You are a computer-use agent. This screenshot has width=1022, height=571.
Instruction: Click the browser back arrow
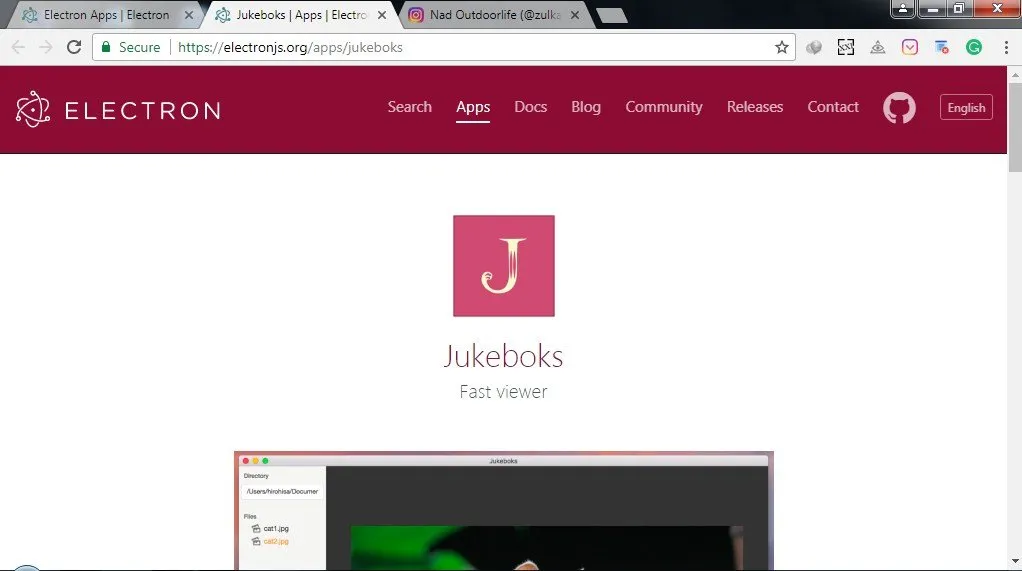coord(18,47)
